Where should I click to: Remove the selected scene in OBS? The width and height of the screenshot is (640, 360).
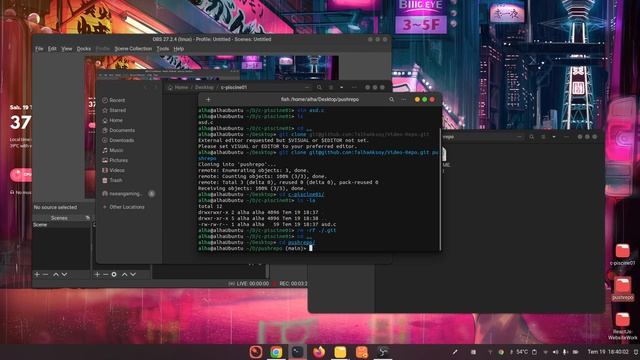(x=46, y=275)
